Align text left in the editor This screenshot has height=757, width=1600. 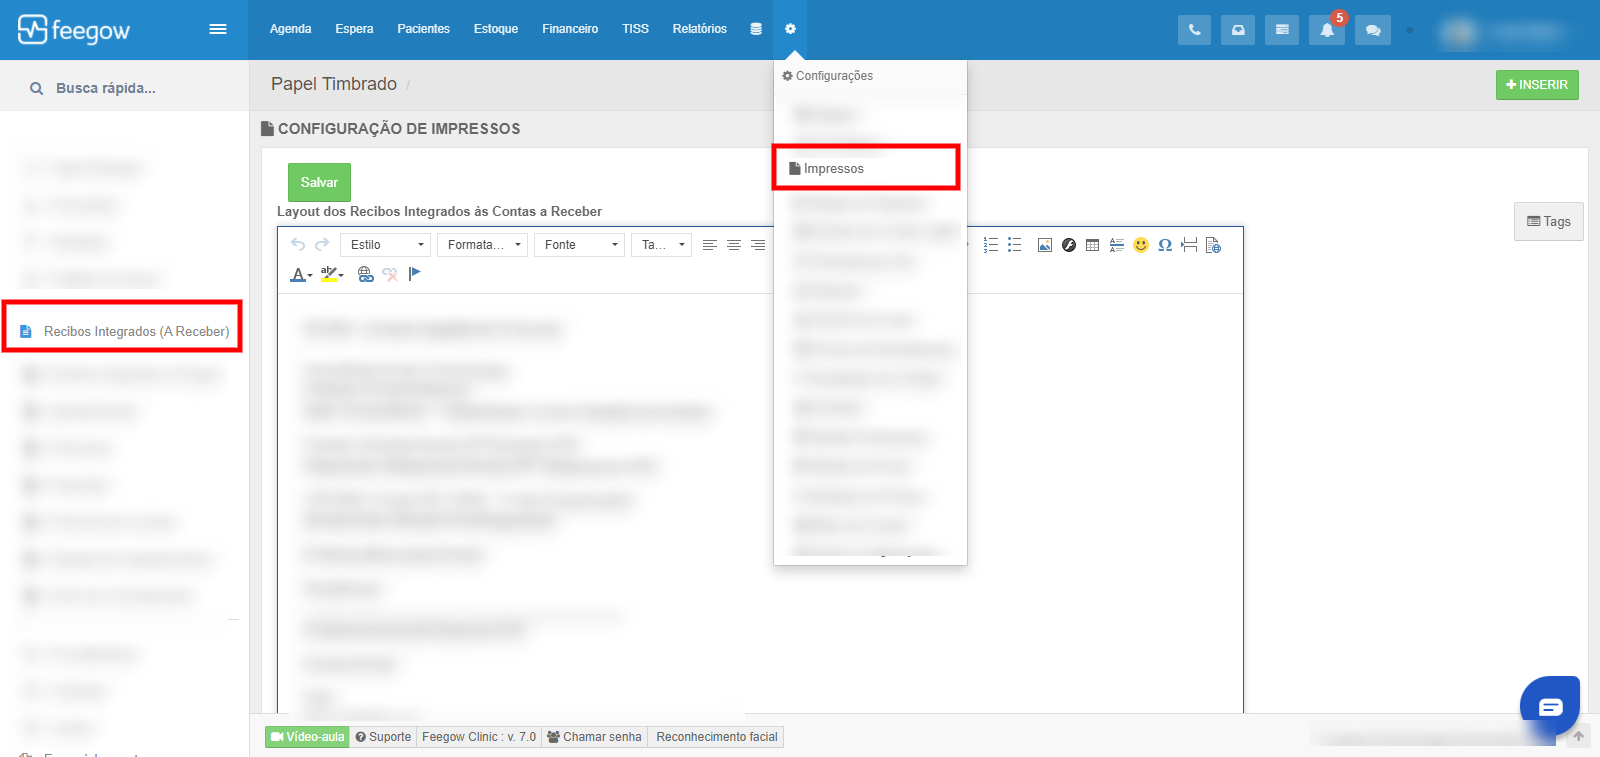[710, 245]
